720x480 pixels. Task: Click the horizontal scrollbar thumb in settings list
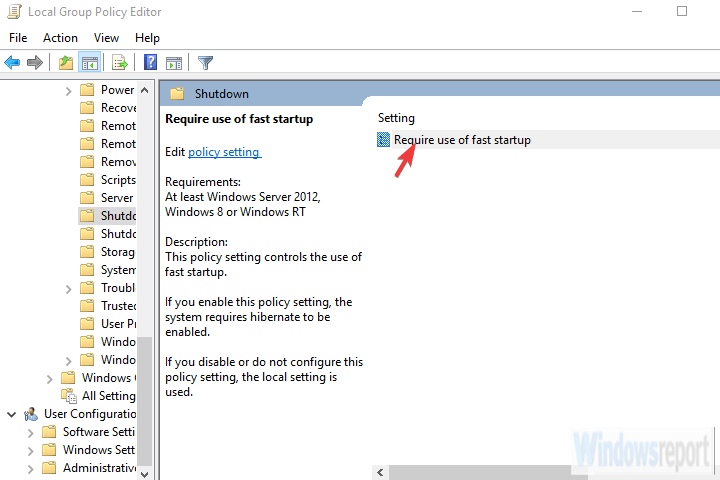click(x=488, y=473)
